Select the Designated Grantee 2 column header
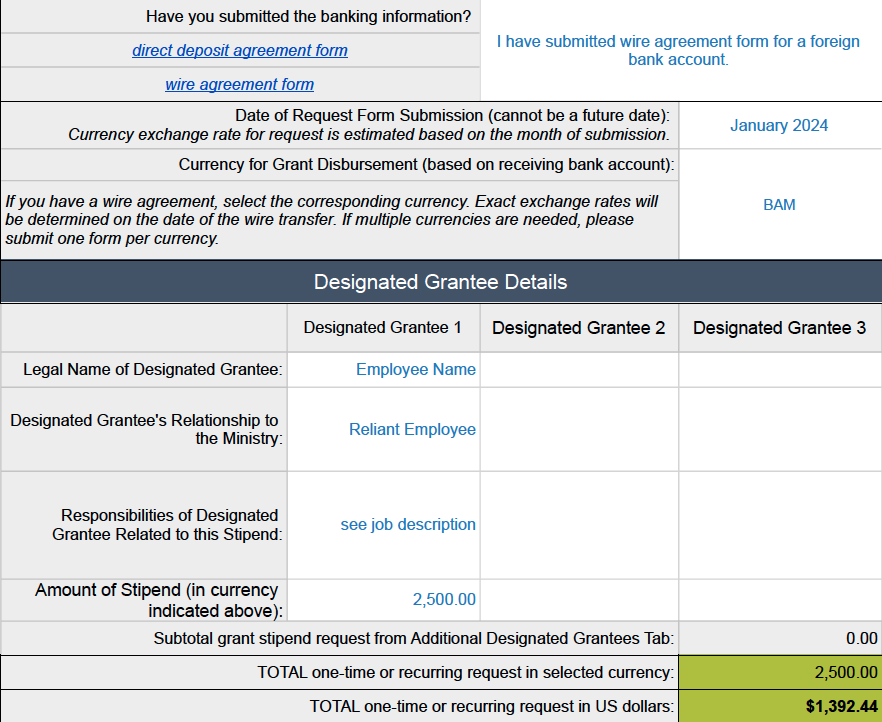Image resolution: width=882 pixels, height=722 pixels. click(579, 328)
